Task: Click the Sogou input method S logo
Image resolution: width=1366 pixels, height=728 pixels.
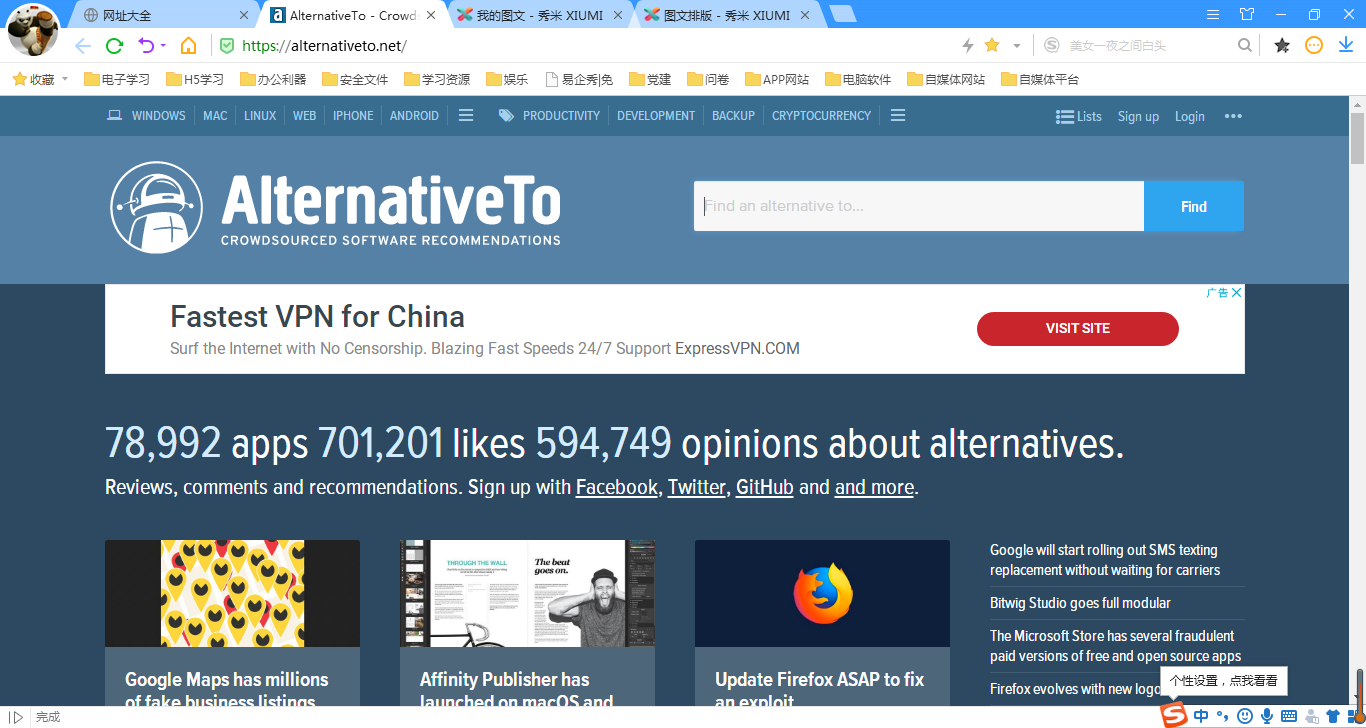Action: tap(1174, 715)
